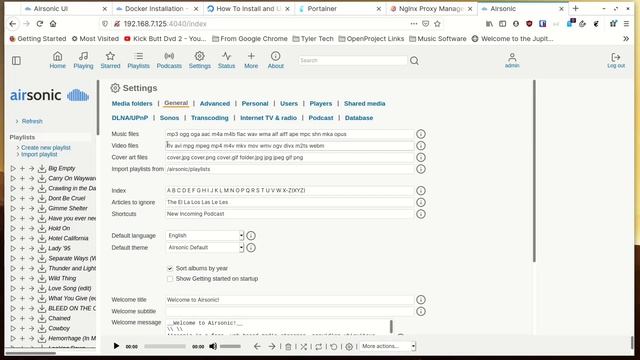Show info for Shortcuts field
Image resolution: width=640 pixels, height=360 pixels.
coord(421,214)
